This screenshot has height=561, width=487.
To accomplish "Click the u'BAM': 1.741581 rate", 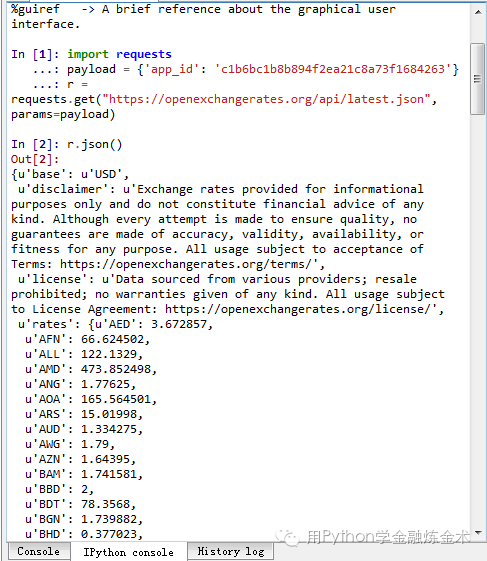I will click(84, 474).
